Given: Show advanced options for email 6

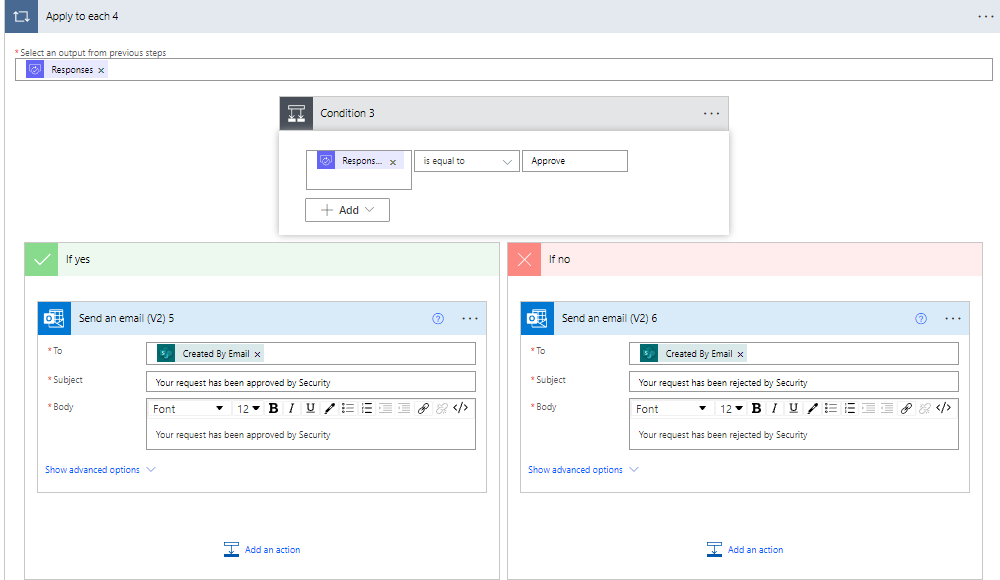Looking at the screenshot, I should 583,470.
